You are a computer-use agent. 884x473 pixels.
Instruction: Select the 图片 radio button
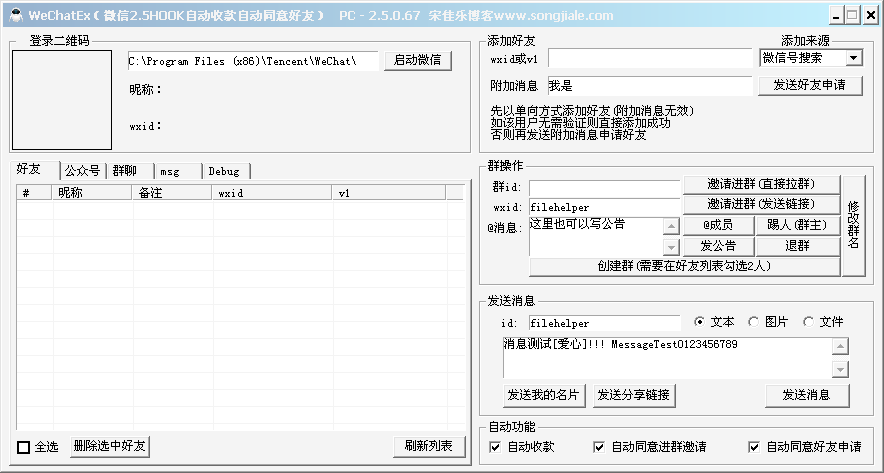point(754,322)
